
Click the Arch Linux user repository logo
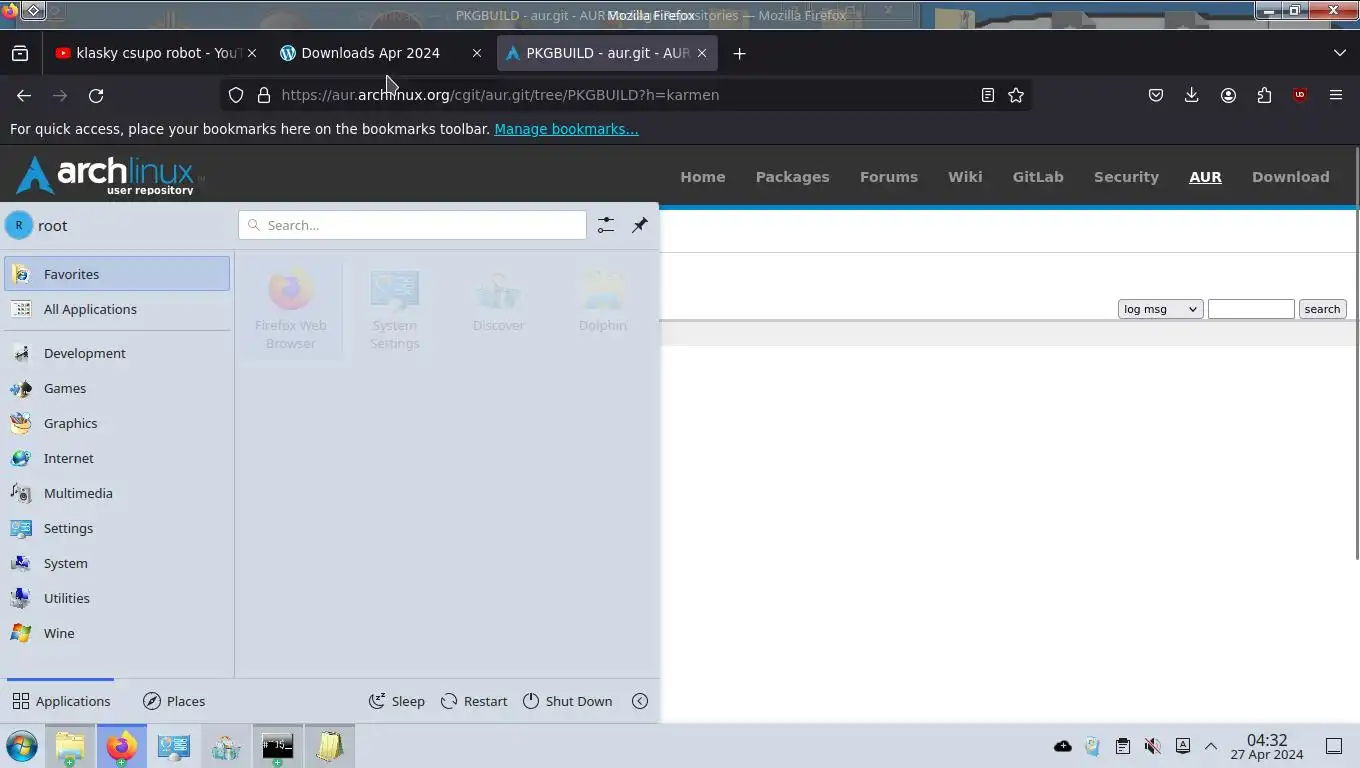pos(110,175)
